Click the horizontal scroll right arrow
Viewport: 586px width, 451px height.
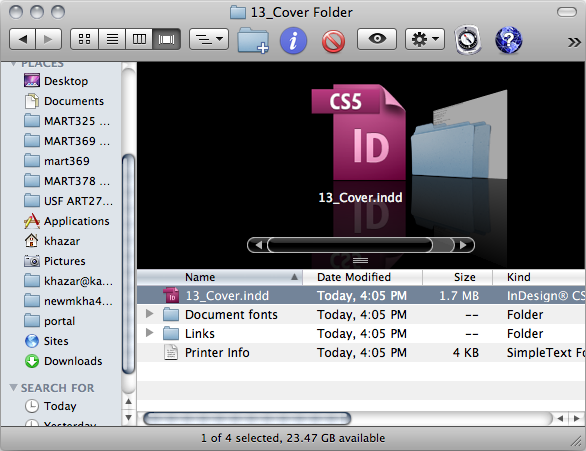coord(576,418)
